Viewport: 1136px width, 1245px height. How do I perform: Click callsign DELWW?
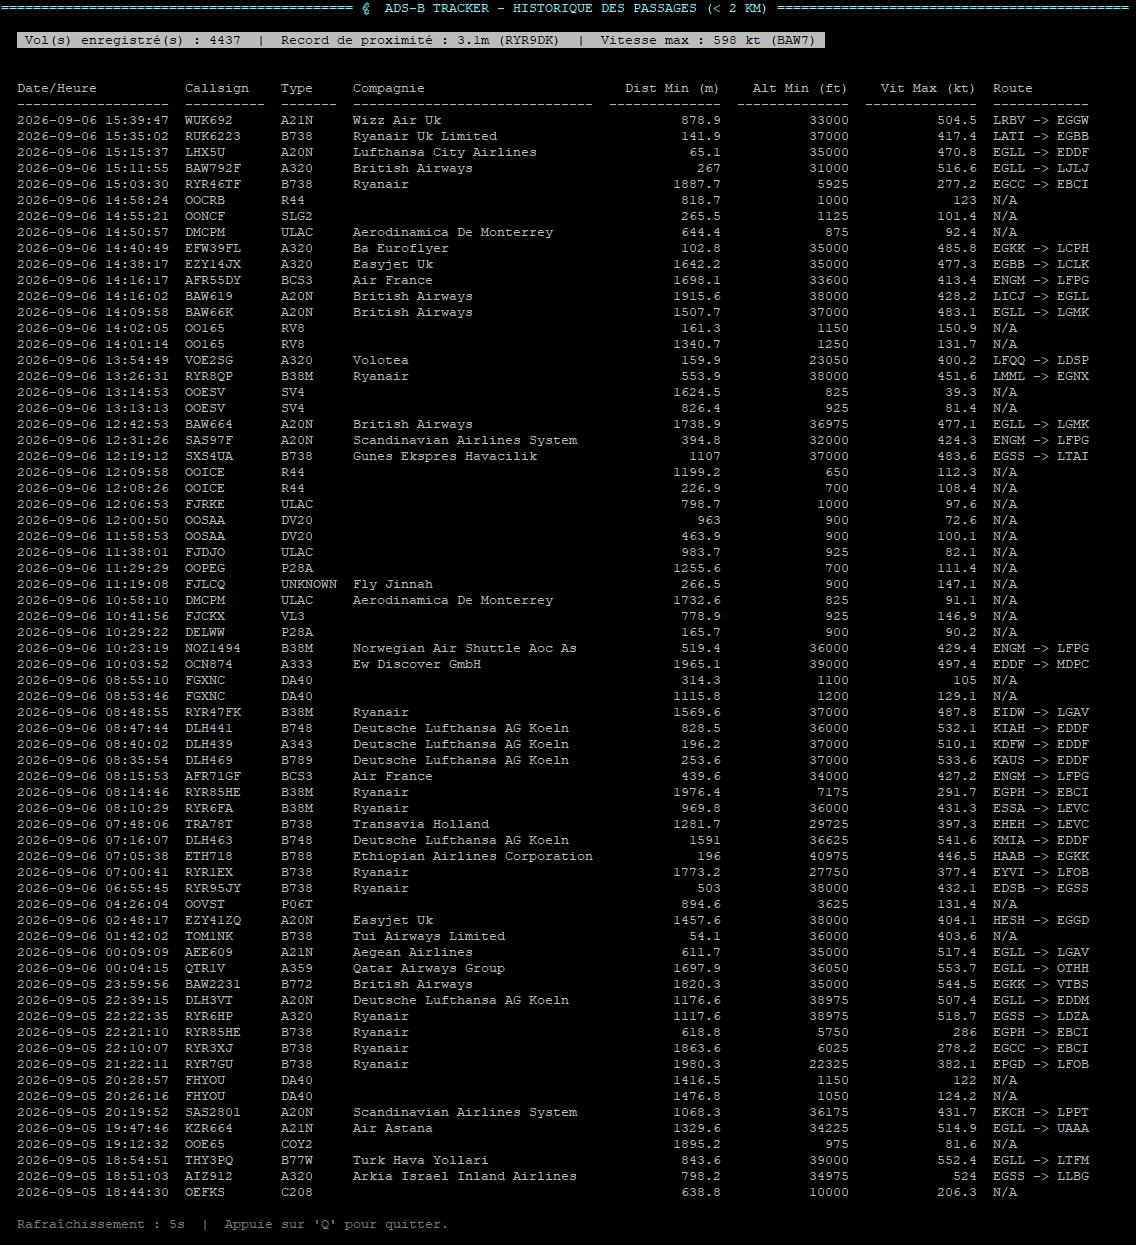click(x=205, y=632)
